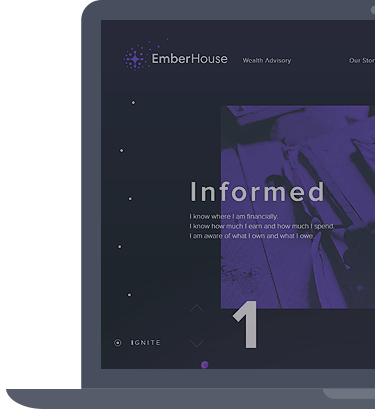Open the Our Story menu item
This screenshot has width=375, height=409.
362,60
